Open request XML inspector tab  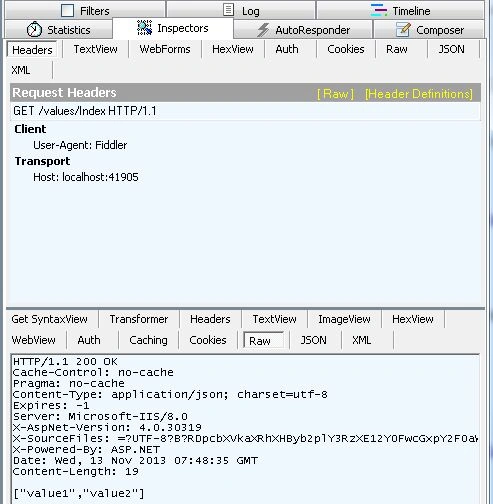[21, 70]
